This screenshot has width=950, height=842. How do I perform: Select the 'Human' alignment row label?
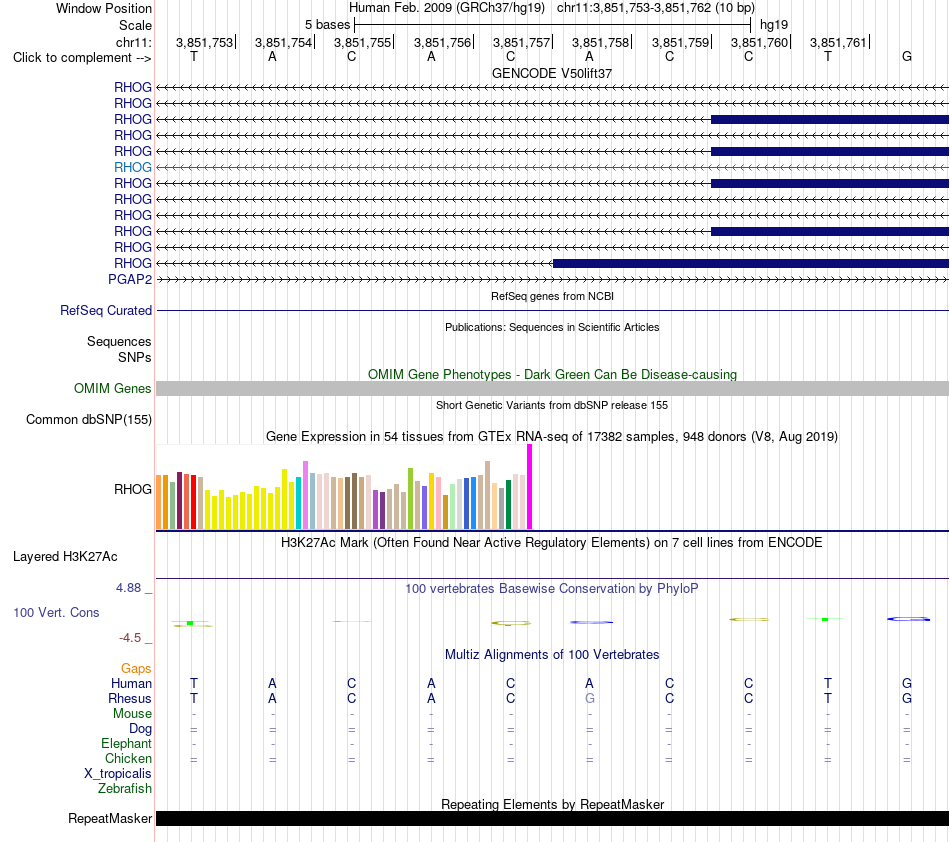(131, 683)
